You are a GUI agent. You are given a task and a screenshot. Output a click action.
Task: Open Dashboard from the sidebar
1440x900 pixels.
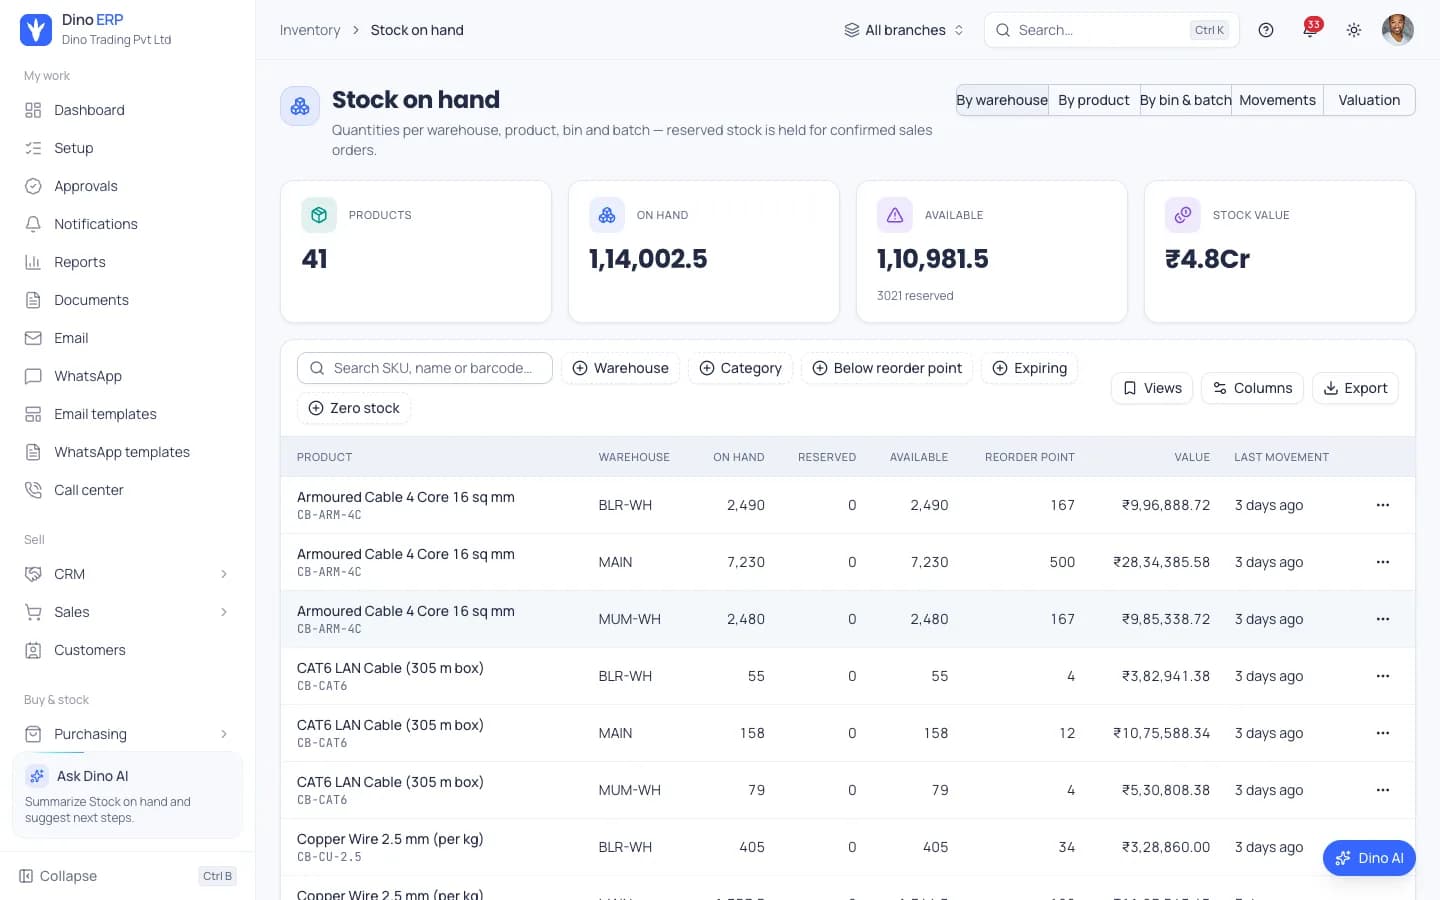(x=128, y=110)
